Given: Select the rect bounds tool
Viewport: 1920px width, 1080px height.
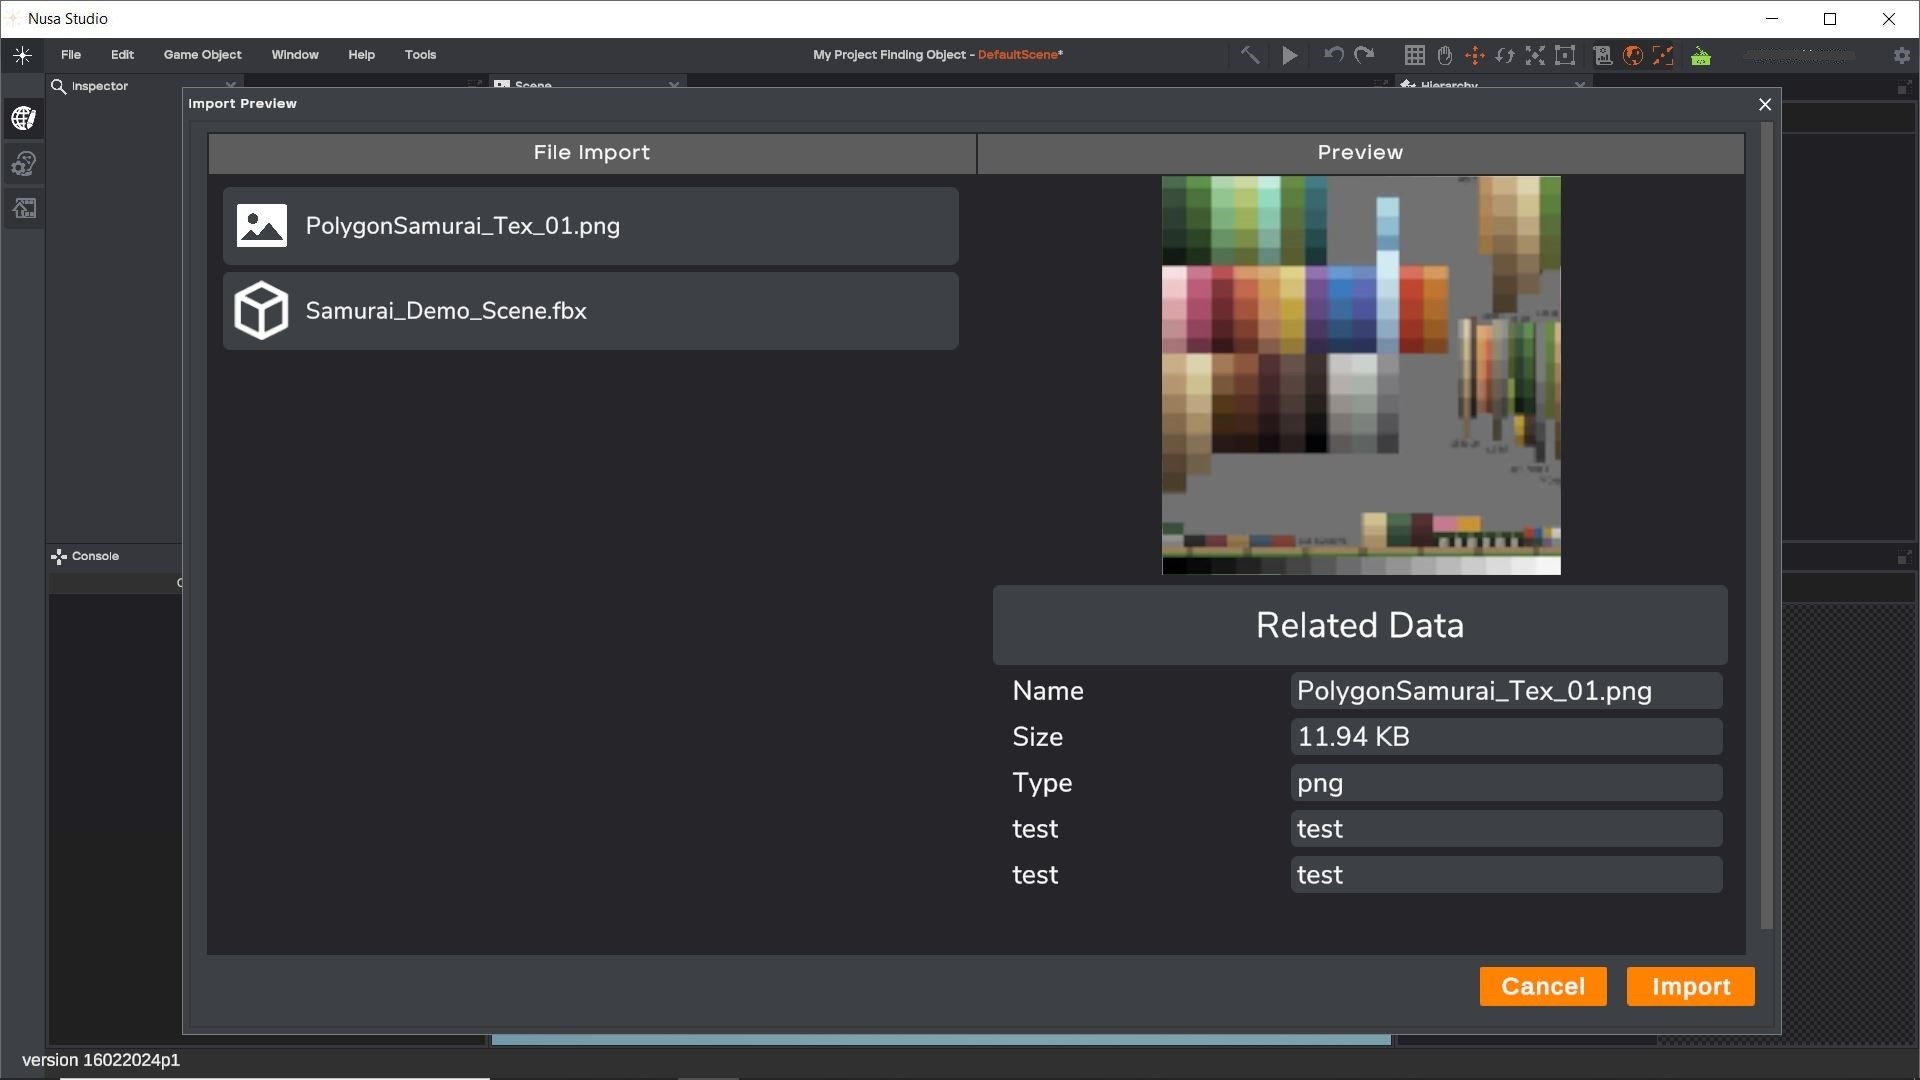Looking at the screenshot, I should [x=1565, y=56].
